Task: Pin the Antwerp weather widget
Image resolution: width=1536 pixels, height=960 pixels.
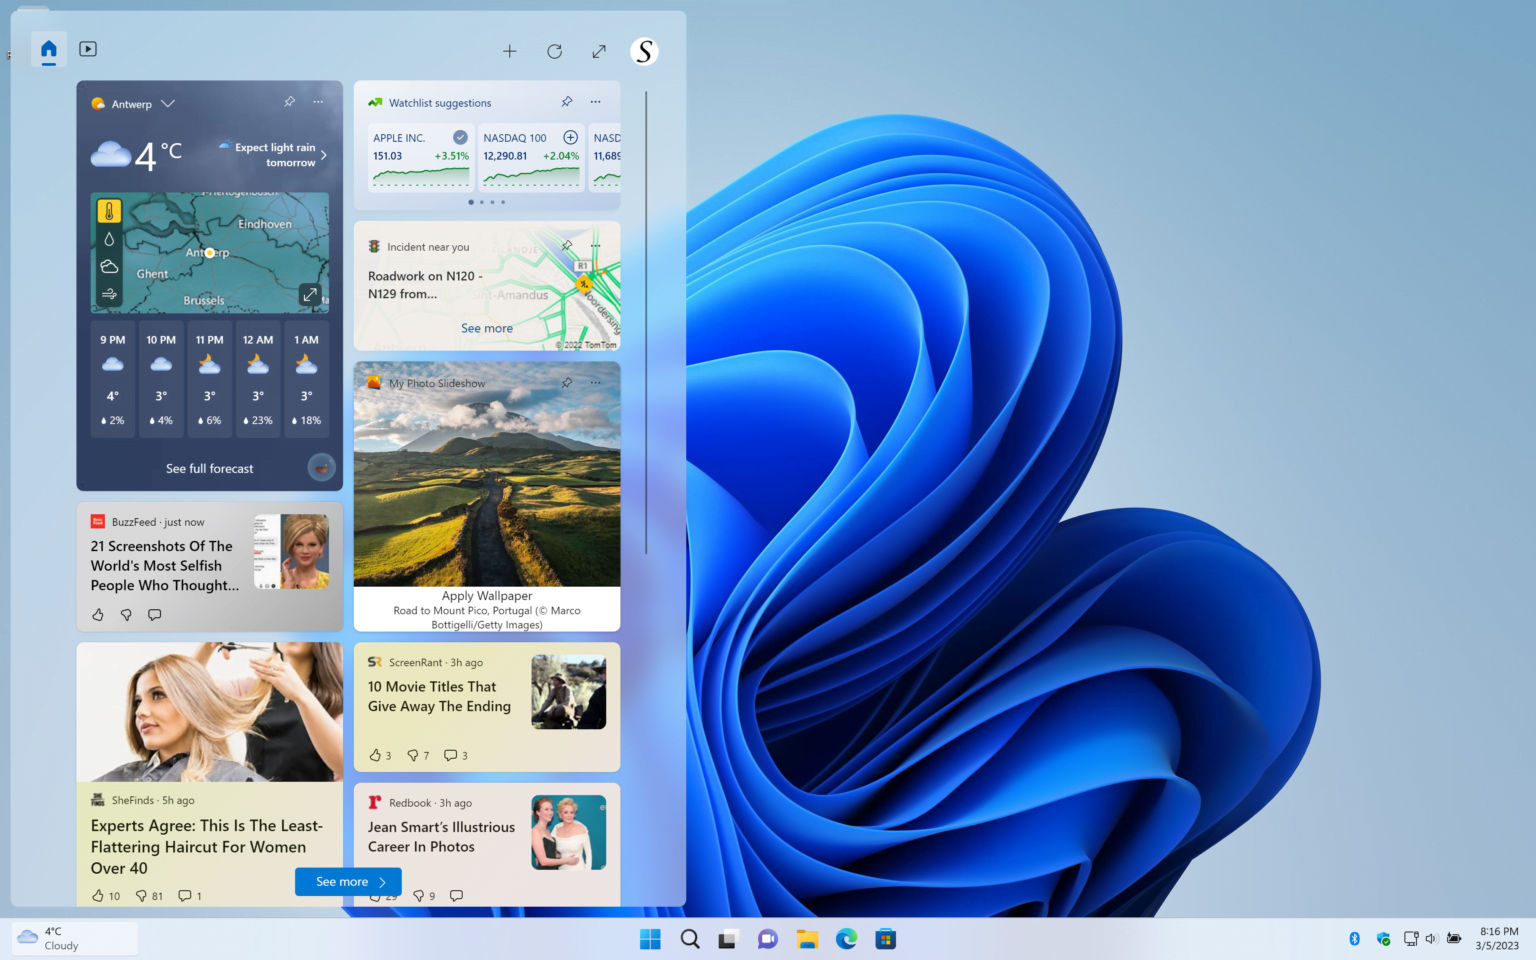Action: click(x=289, y=101)
